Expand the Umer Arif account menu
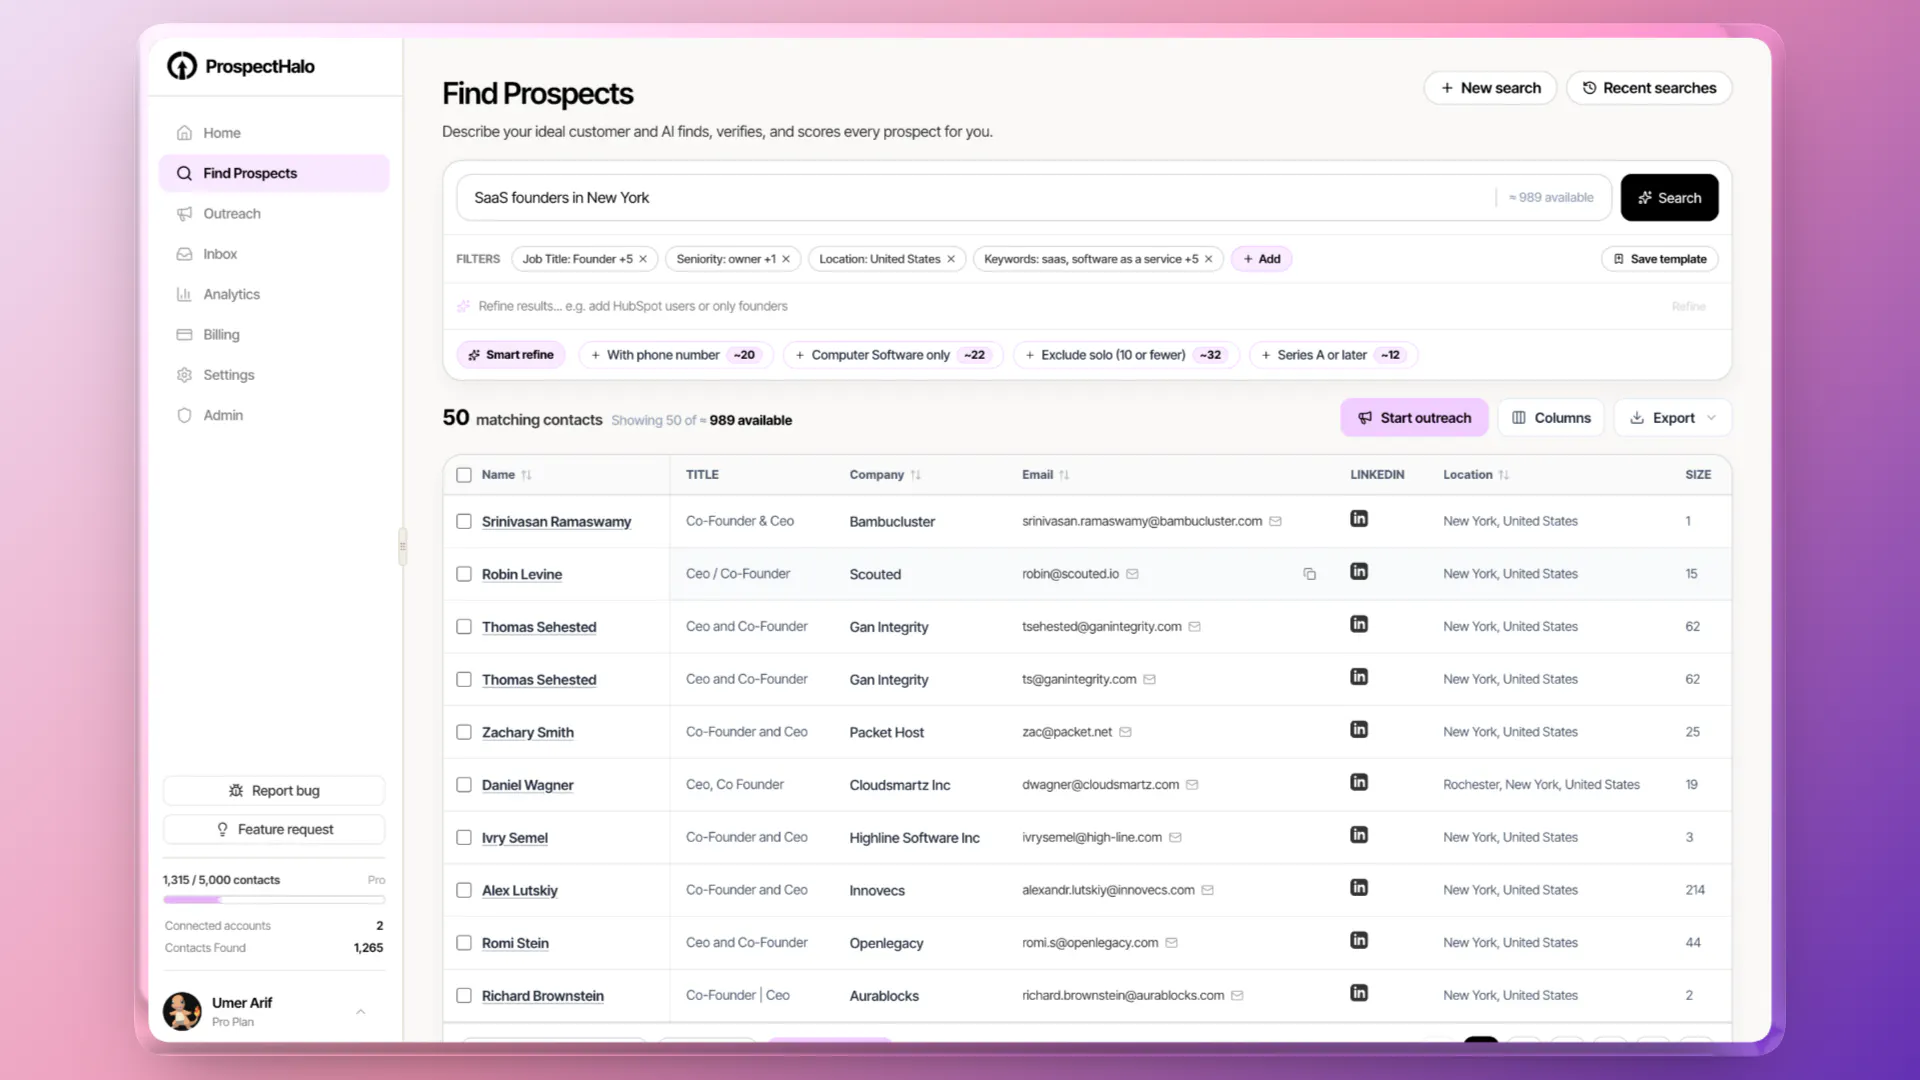Screen dimensions: 1920x1080 click(360, 1011)
